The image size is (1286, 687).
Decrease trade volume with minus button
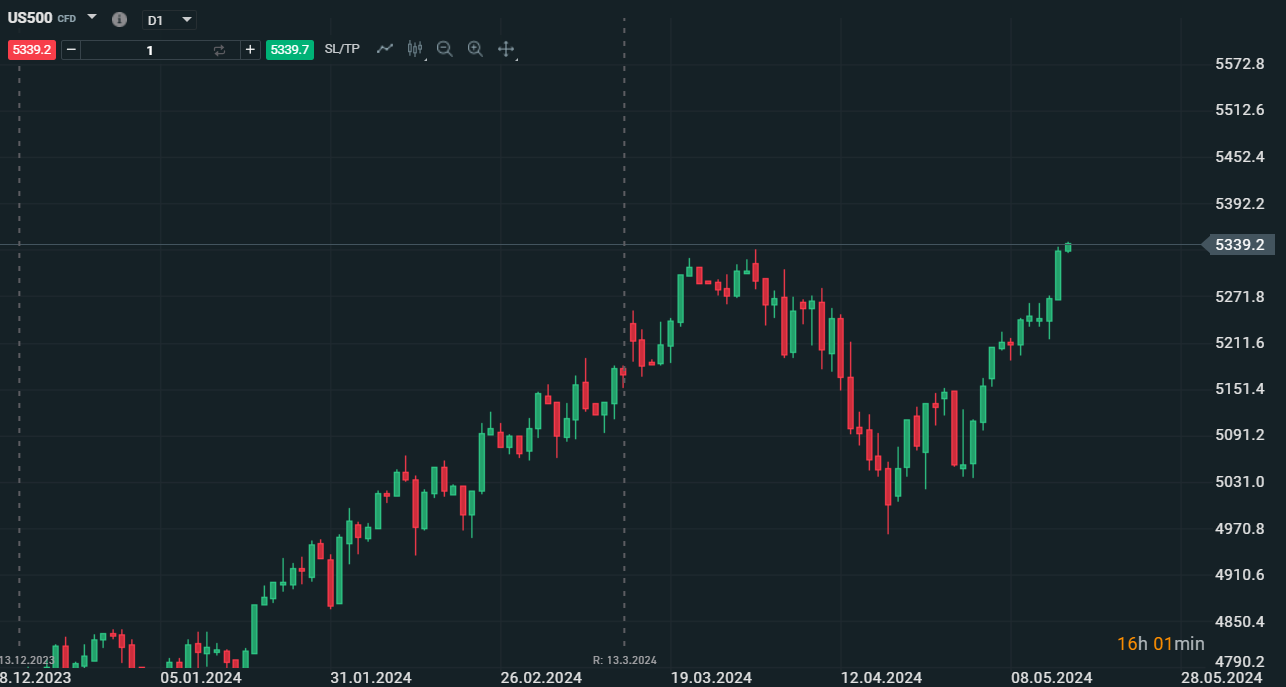coord(71,49)
